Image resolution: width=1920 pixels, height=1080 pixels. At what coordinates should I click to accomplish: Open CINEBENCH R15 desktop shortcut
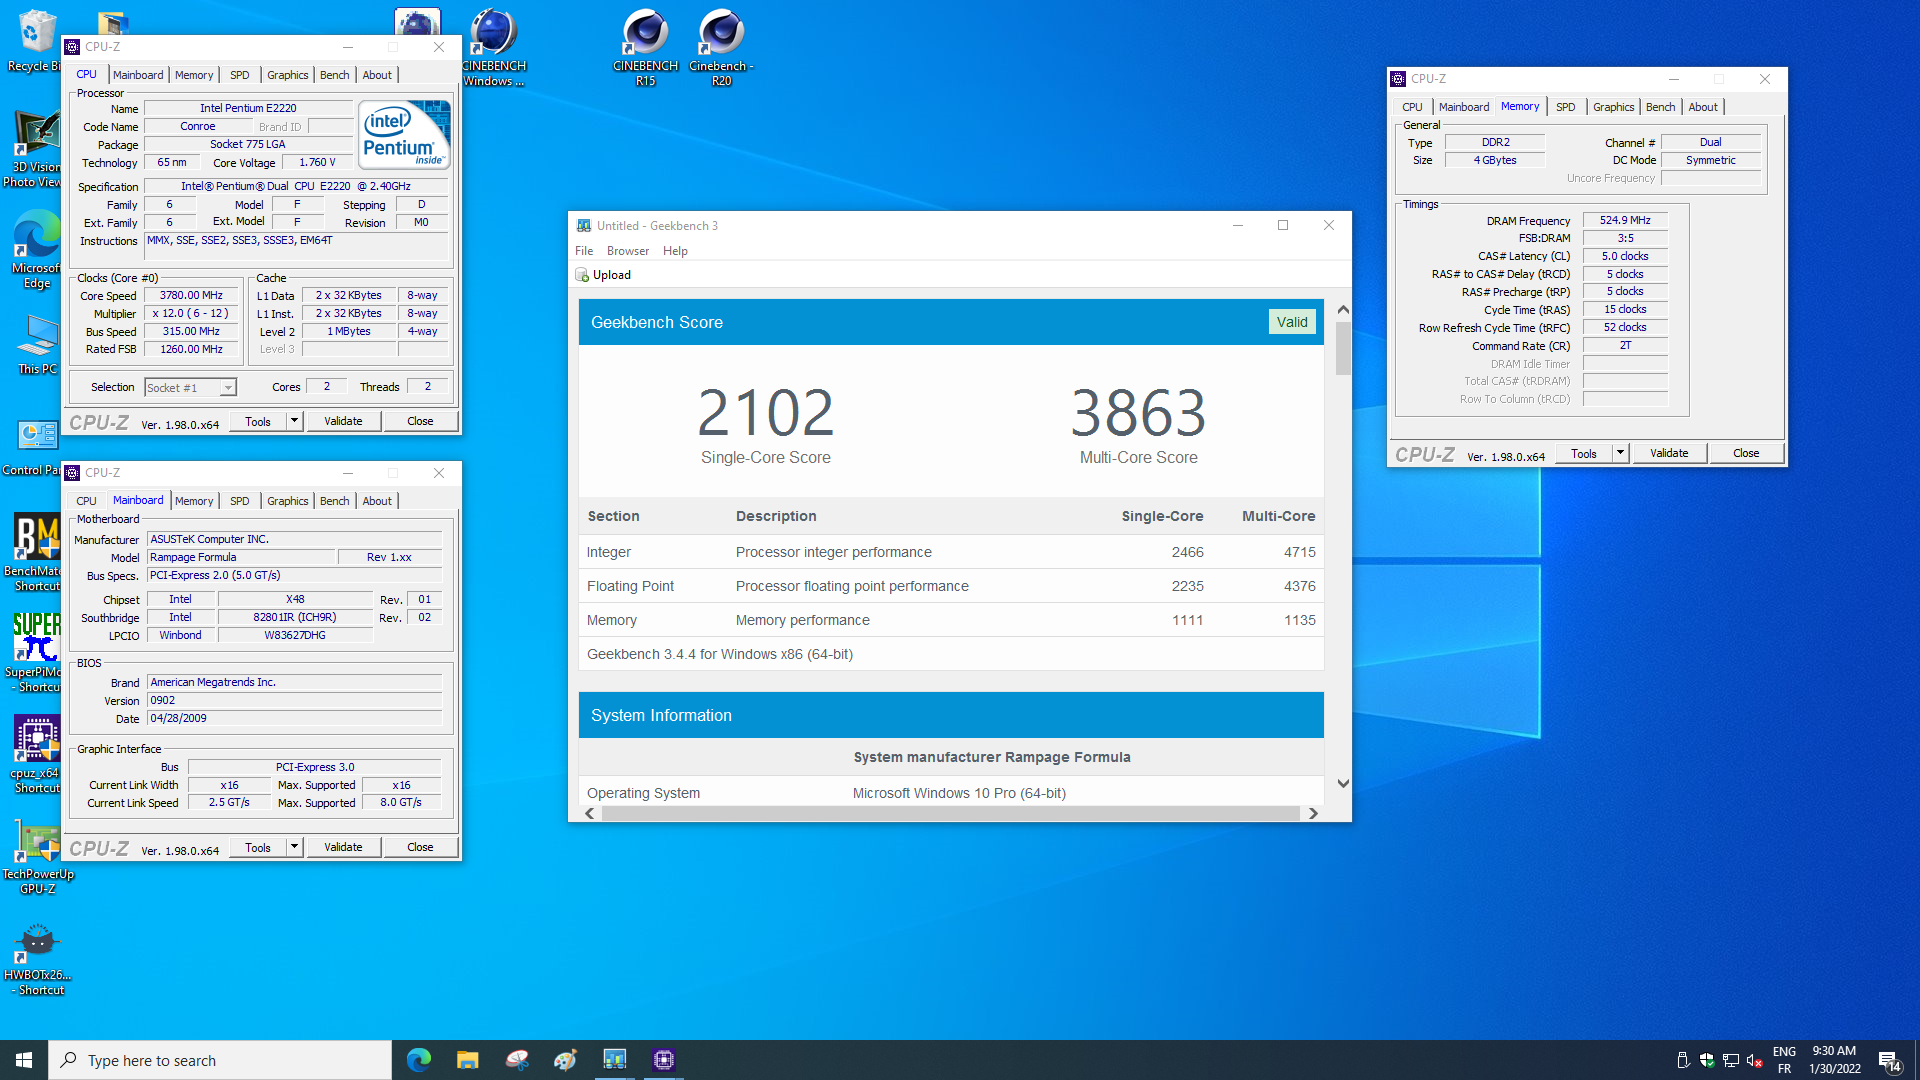point(645,48)
